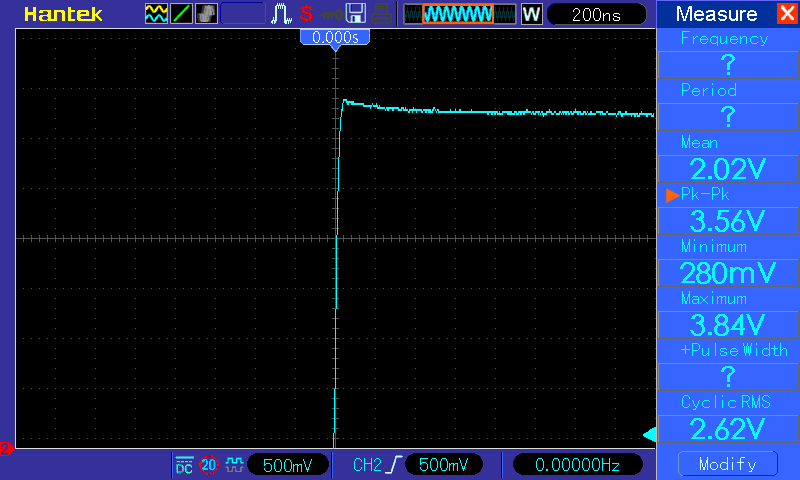
Task: Click the Minimum value 280mV
Action: point(728,273)
